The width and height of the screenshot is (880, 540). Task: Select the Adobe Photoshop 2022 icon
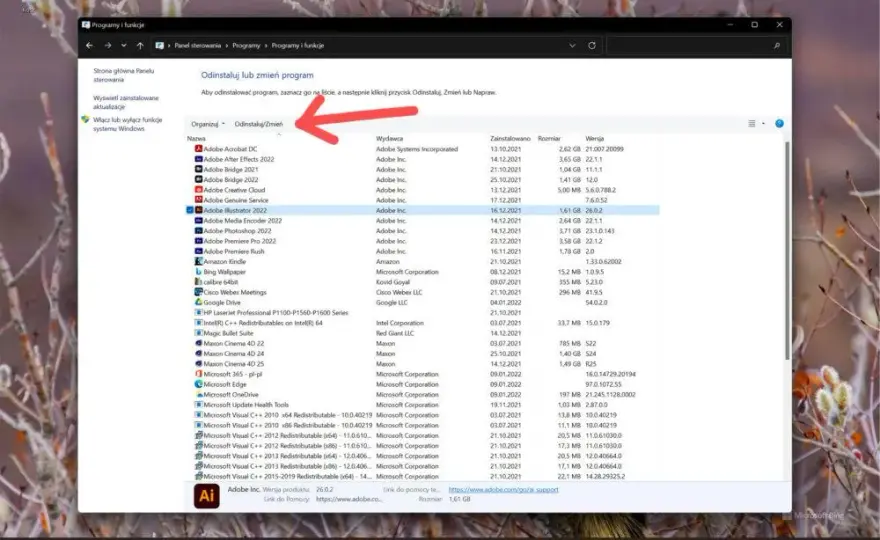(x=198, y=231)
